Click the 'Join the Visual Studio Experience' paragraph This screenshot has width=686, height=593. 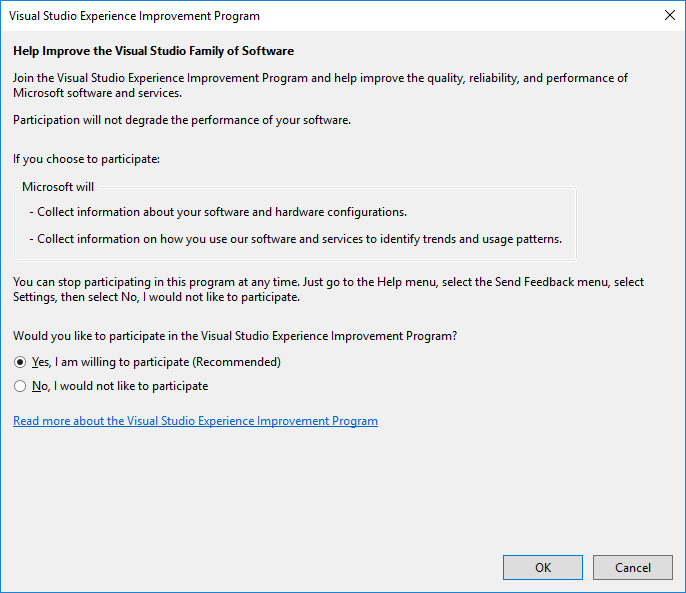click(320, 85)
